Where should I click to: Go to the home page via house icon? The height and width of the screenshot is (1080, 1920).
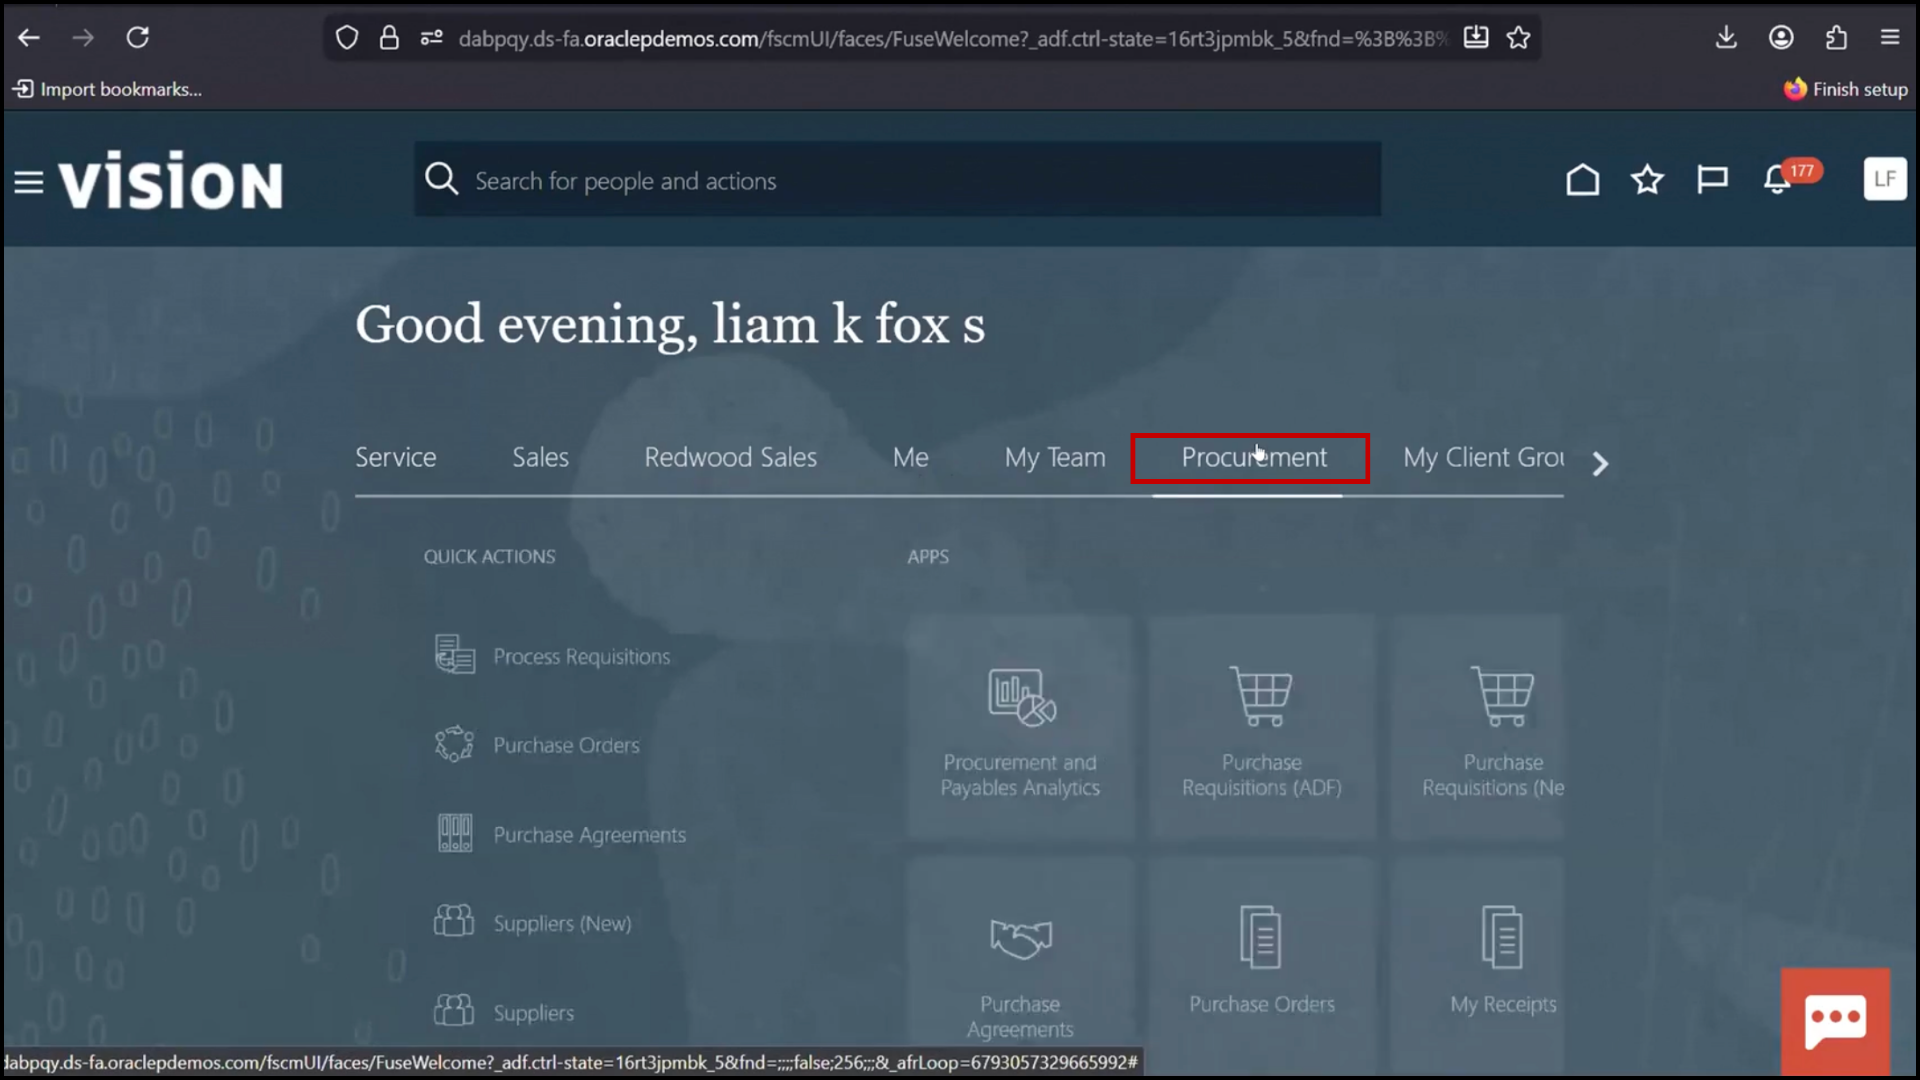1583,180
